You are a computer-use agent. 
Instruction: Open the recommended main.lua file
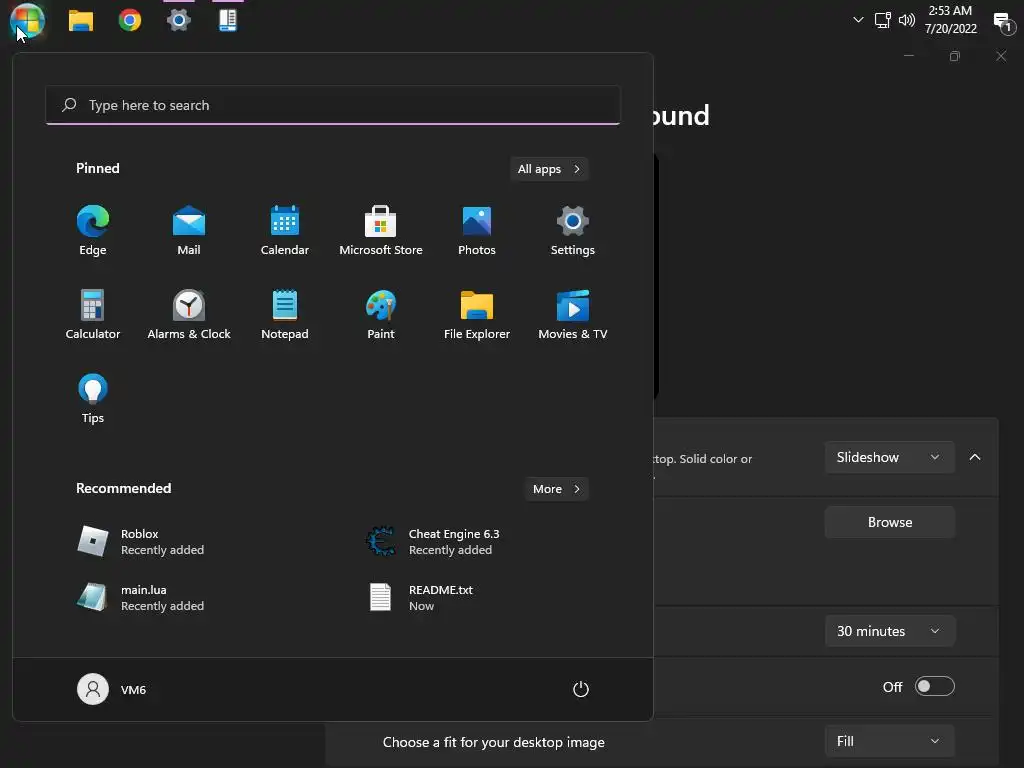pos(140,598)
